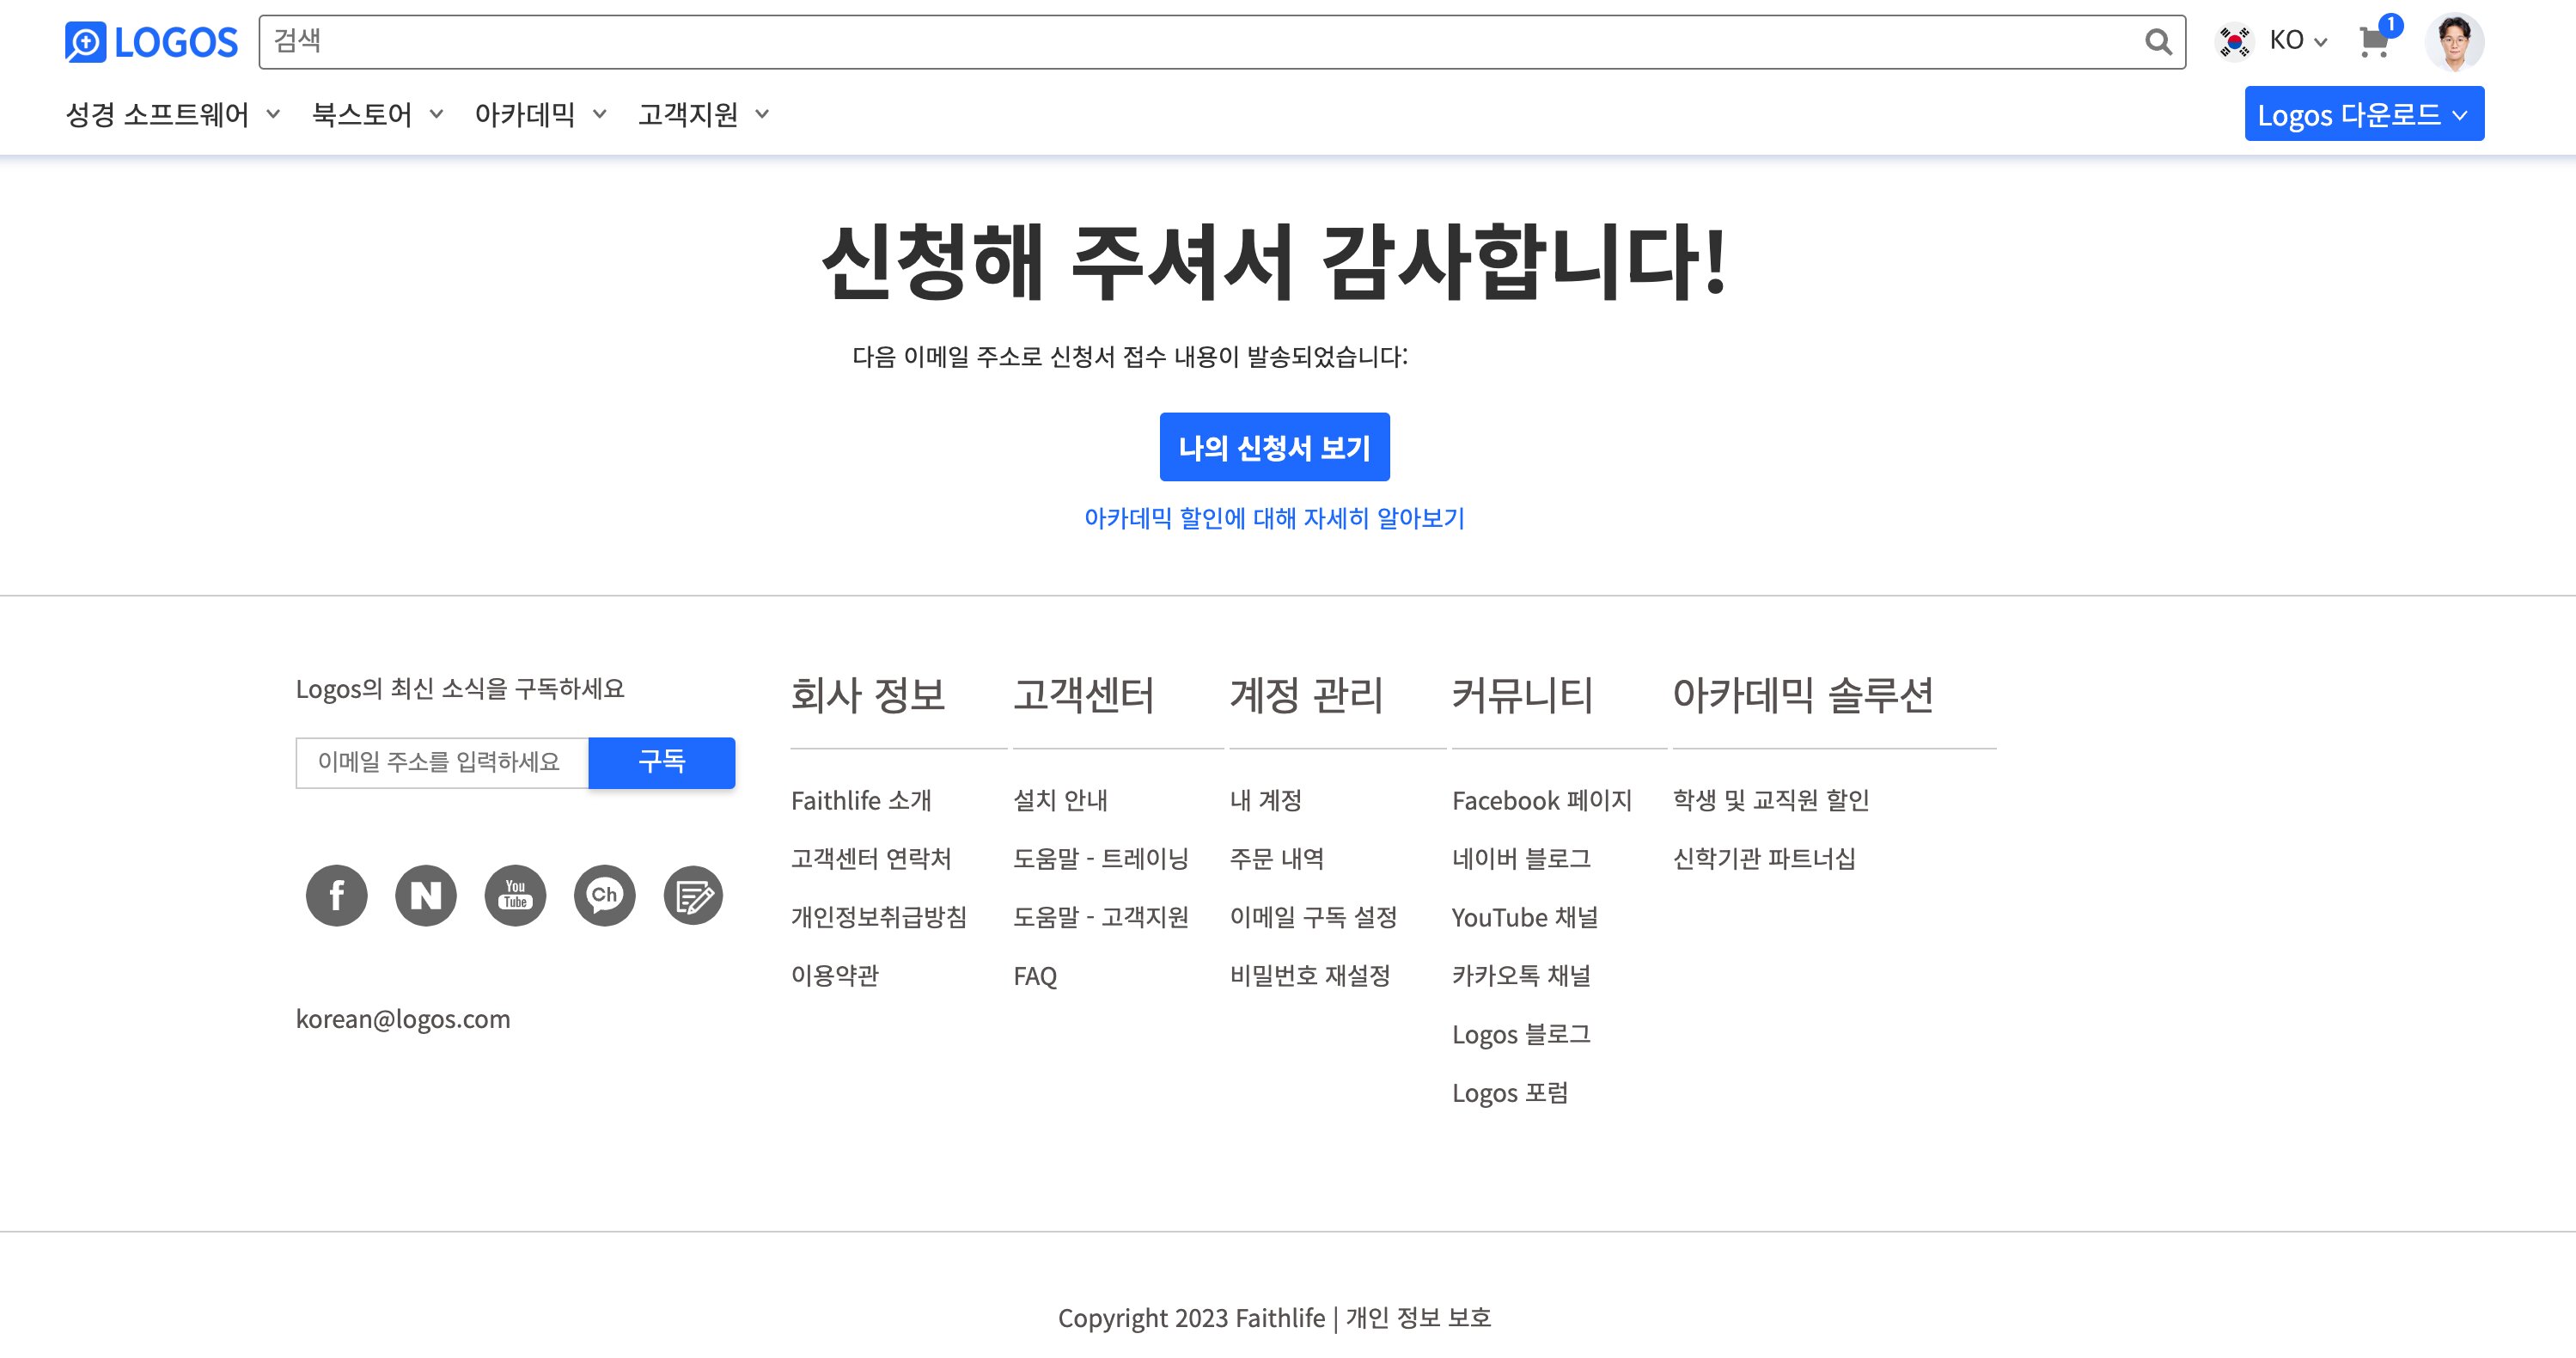The height and width of the screenshot is (1358, 2576).
Task: Open the shopping cart icon
Action: pos(2374,42)
